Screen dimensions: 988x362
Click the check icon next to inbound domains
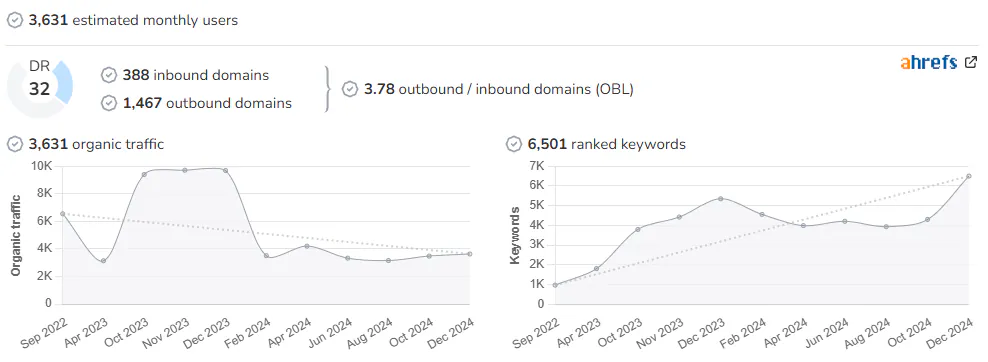[x=109, y=76]
